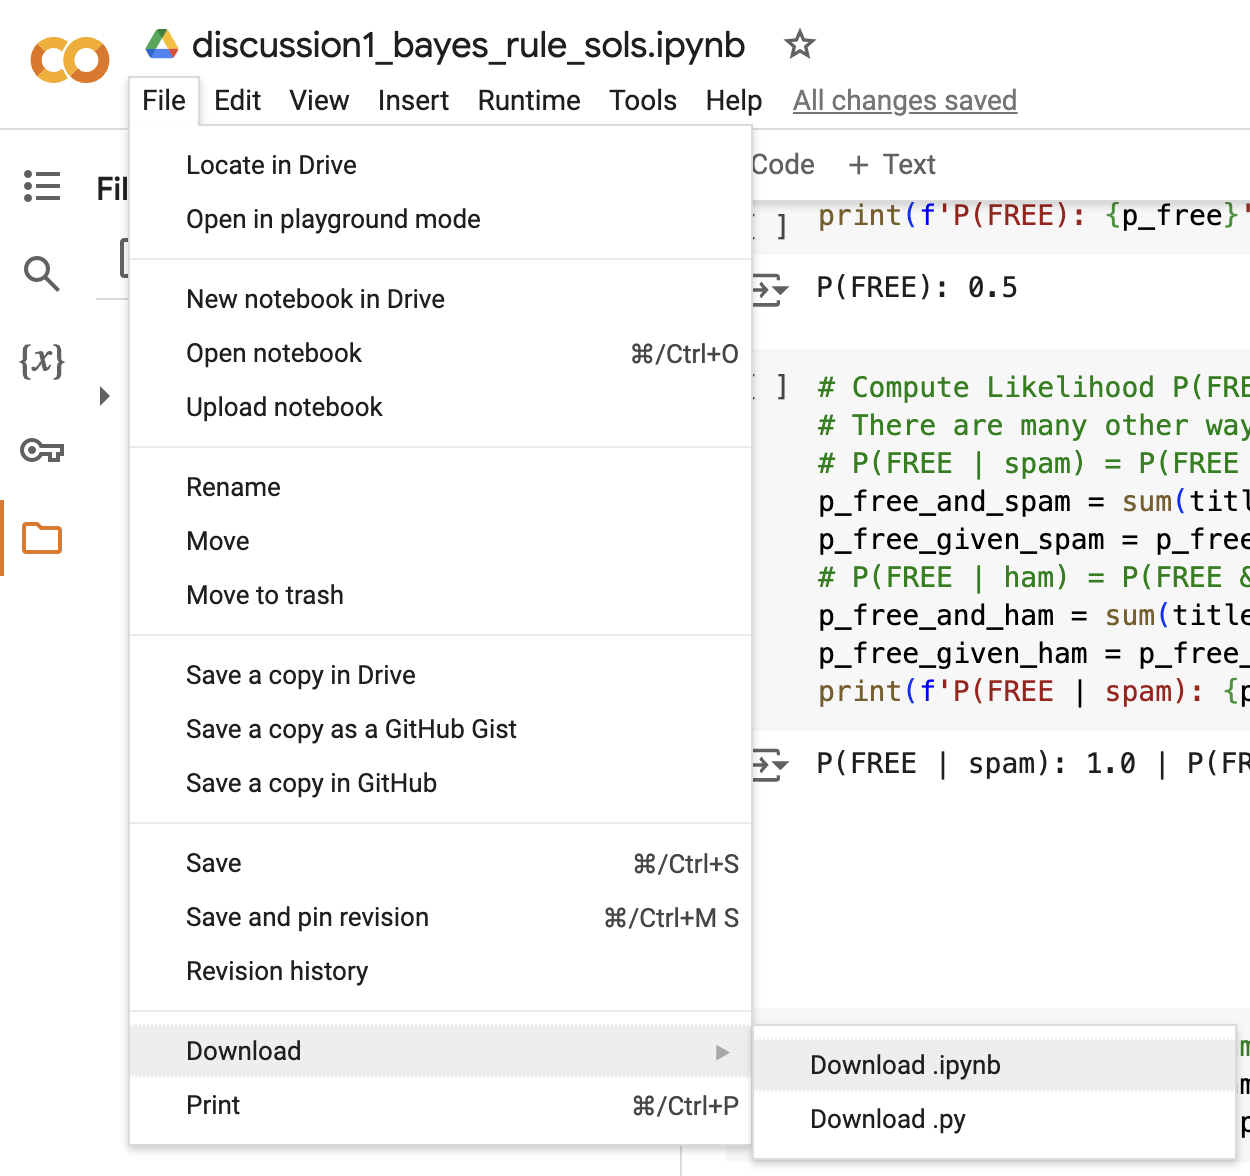Image resolution: width=1250 pixels, height=1176 pixels.
Task: Open the Files folder icon in sidebar
Action: tap(41, 537)
